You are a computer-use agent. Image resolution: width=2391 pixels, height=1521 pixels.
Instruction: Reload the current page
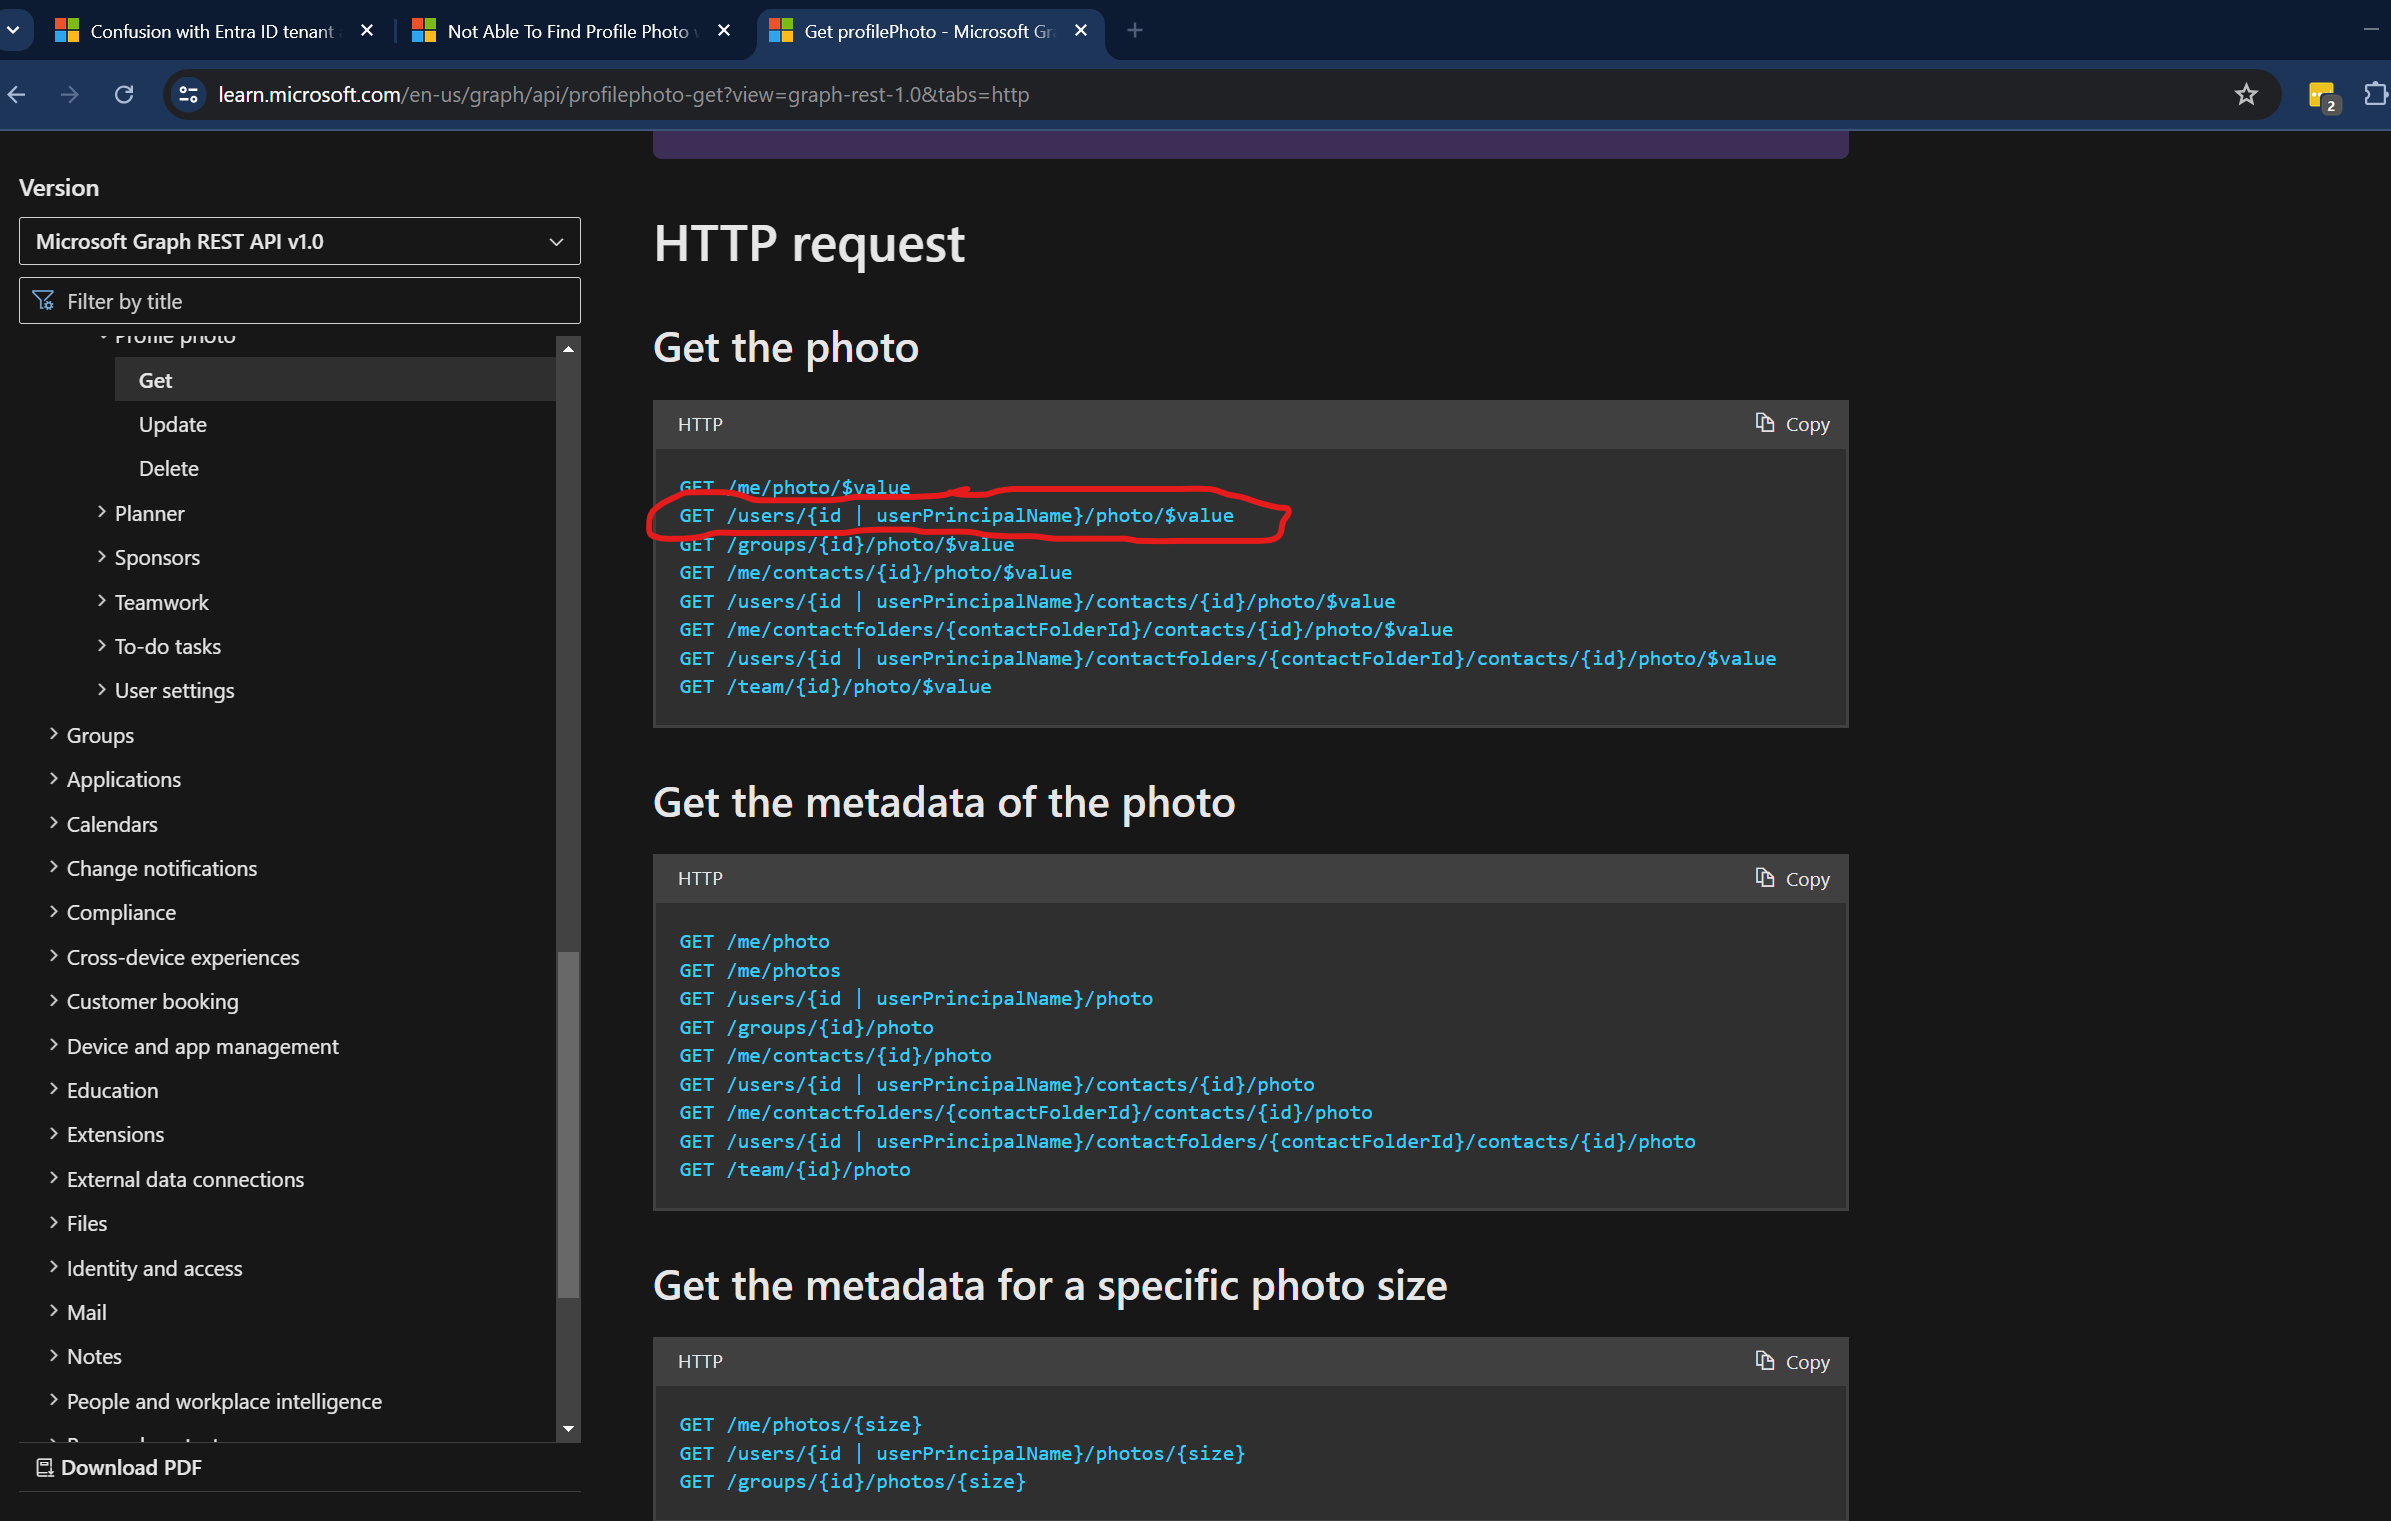(x=124, y=95)
